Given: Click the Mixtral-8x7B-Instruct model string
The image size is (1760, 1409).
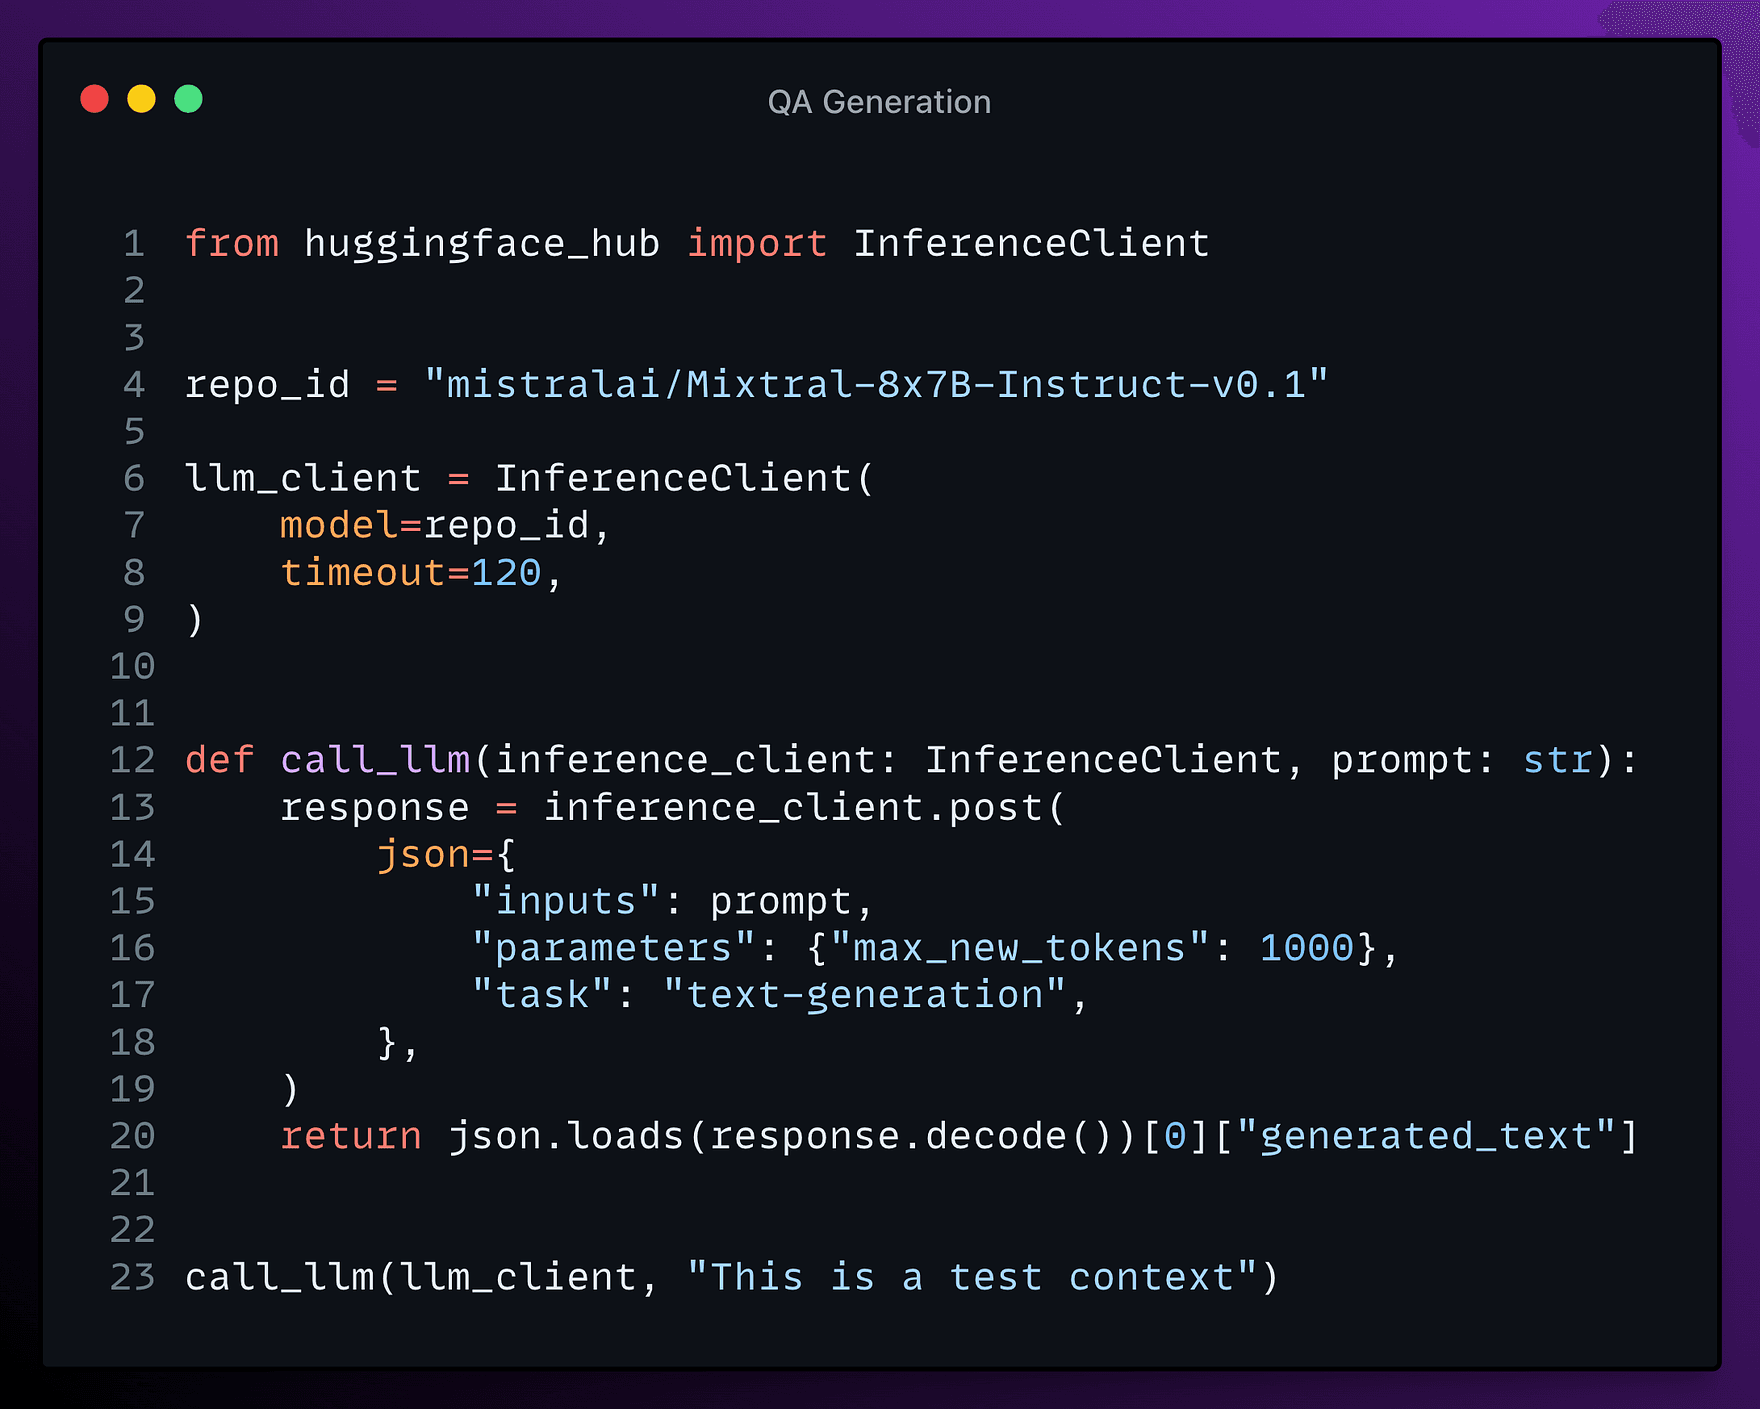Looking at the screenshot, I should click(876, 385).
